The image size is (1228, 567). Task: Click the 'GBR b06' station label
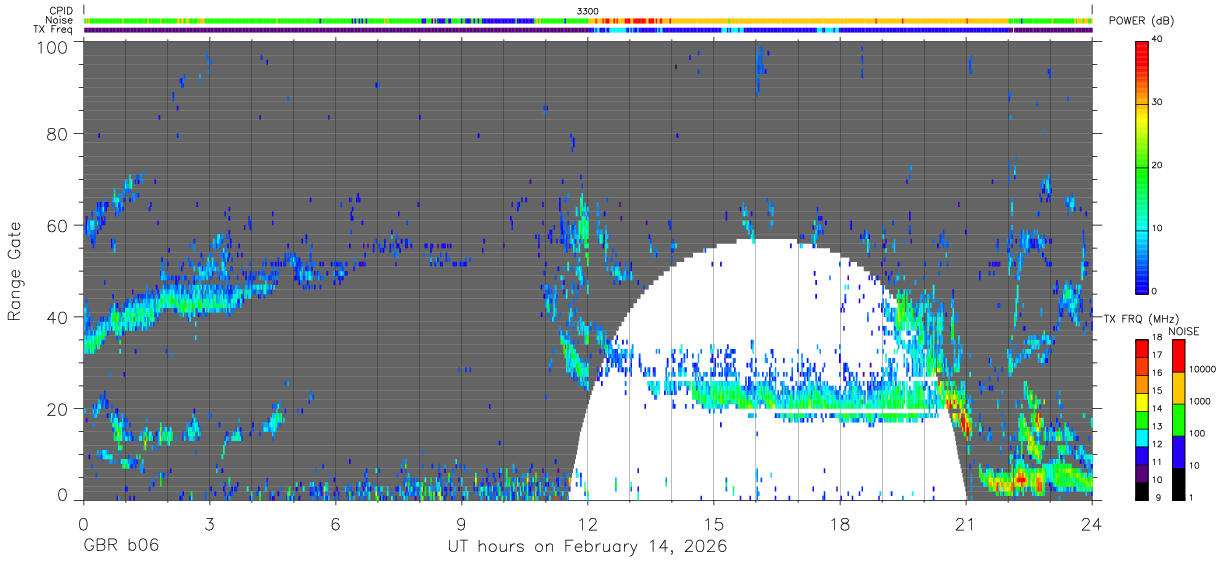click(x=120, y=546)
